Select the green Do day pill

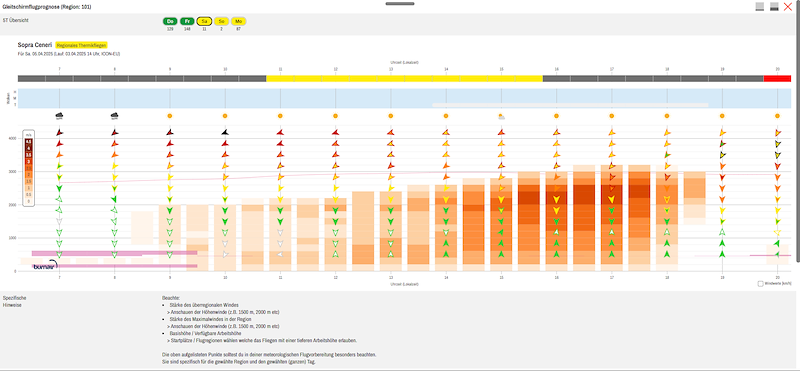tap(170, 21)
